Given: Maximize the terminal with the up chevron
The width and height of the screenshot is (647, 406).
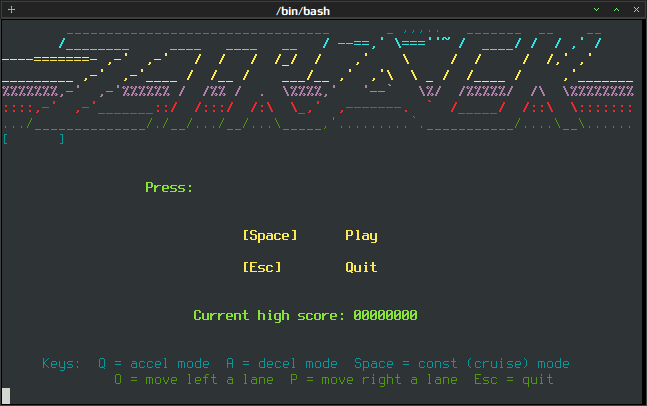Looking at the screenshot, I should point(616,9).
